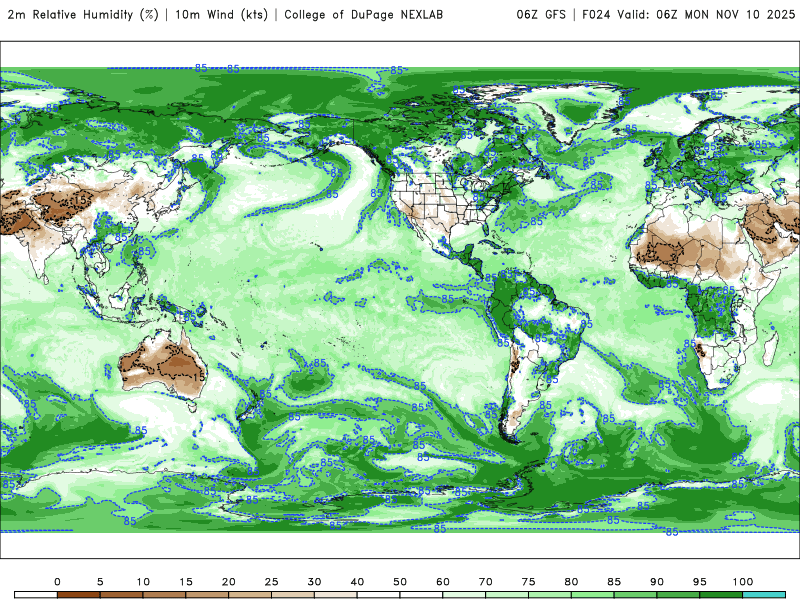
Task: Select legend color between 60 and 70
Action: 464,595
